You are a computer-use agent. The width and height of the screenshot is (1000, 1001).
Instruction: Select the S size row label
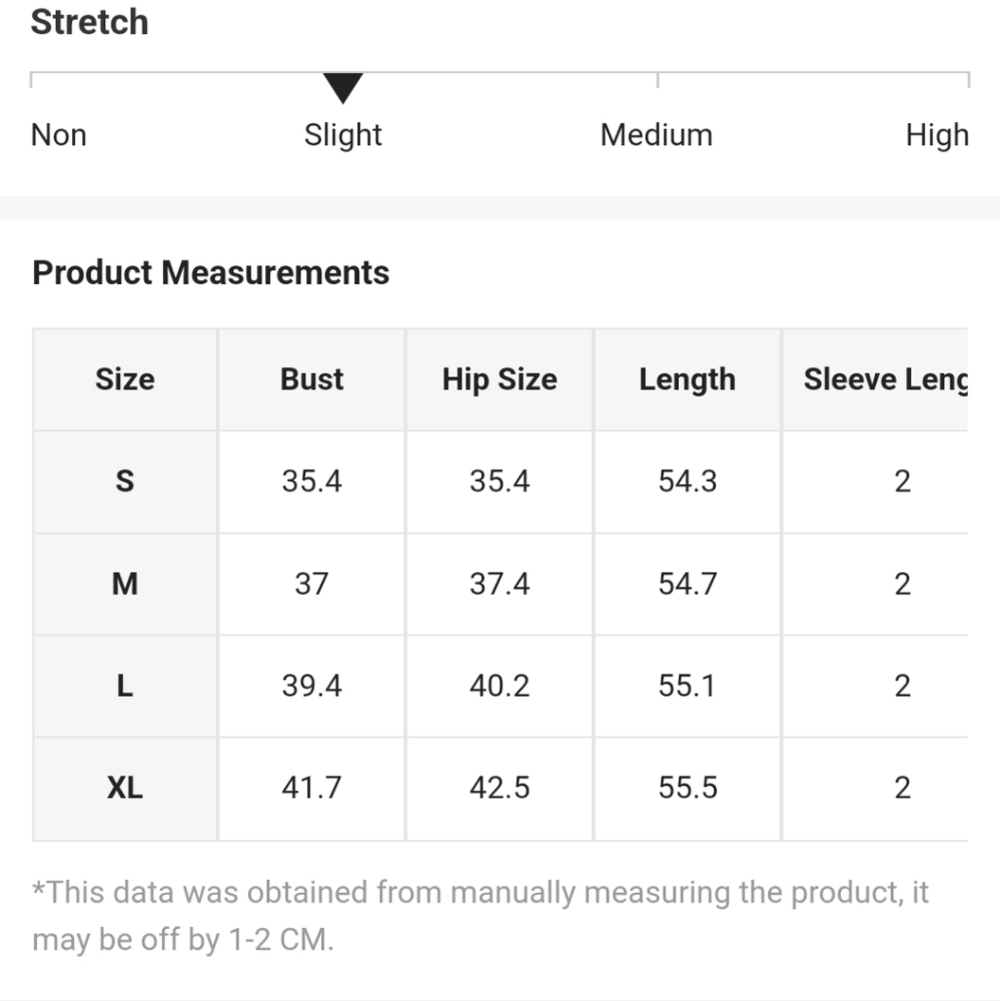tap(125, 482)
